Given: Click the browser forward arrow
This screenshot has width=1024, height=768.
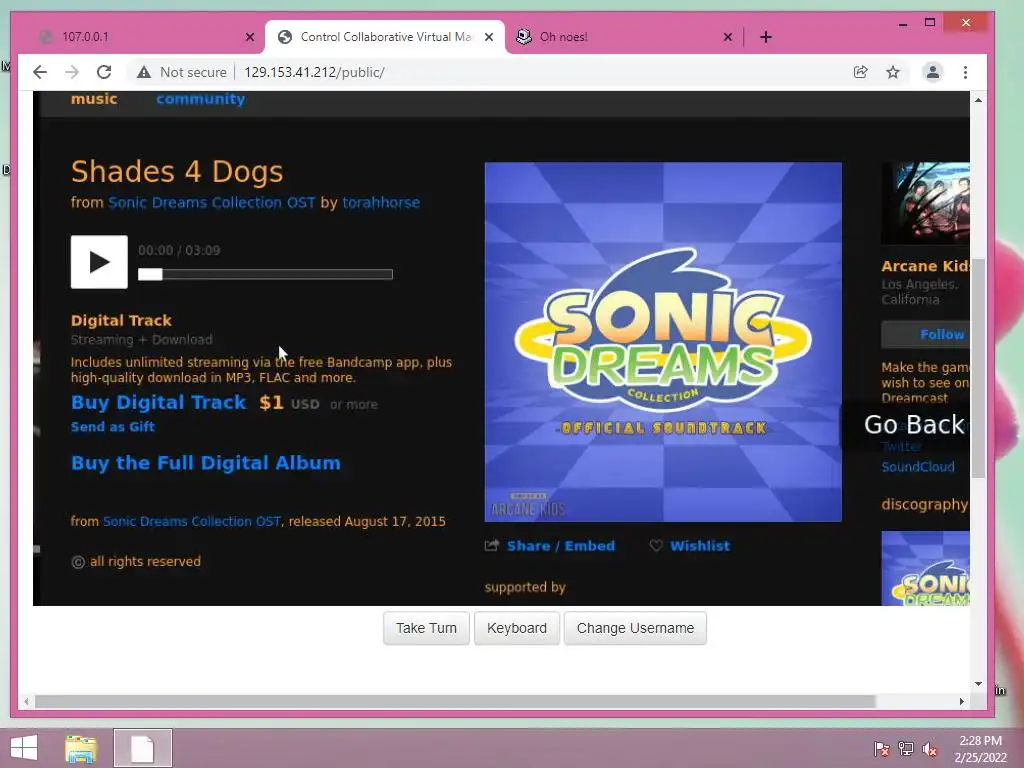Looking at the screenshot, I should [72, 72].
